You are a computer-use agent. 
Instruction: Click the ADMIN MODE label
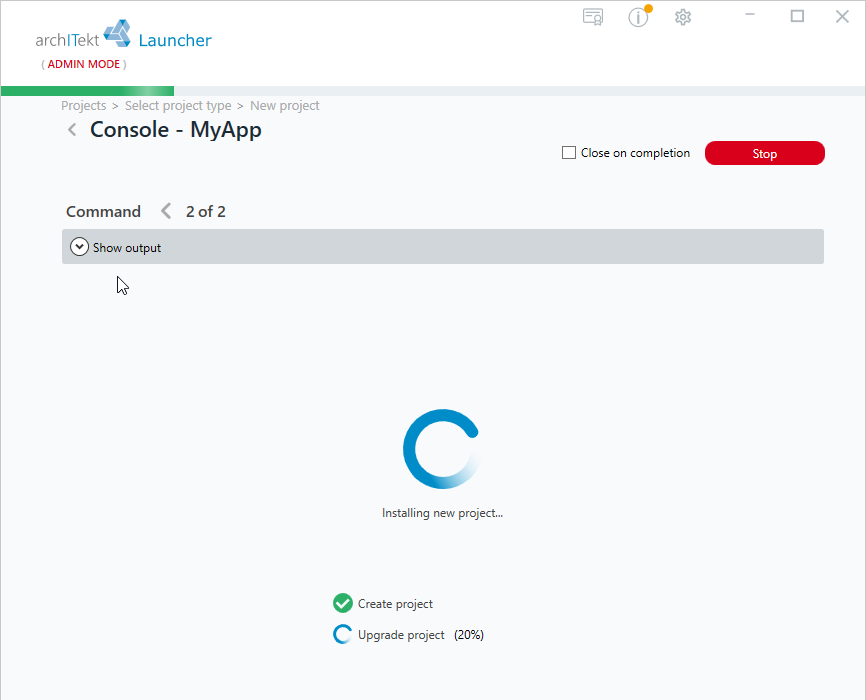point(83,64)
